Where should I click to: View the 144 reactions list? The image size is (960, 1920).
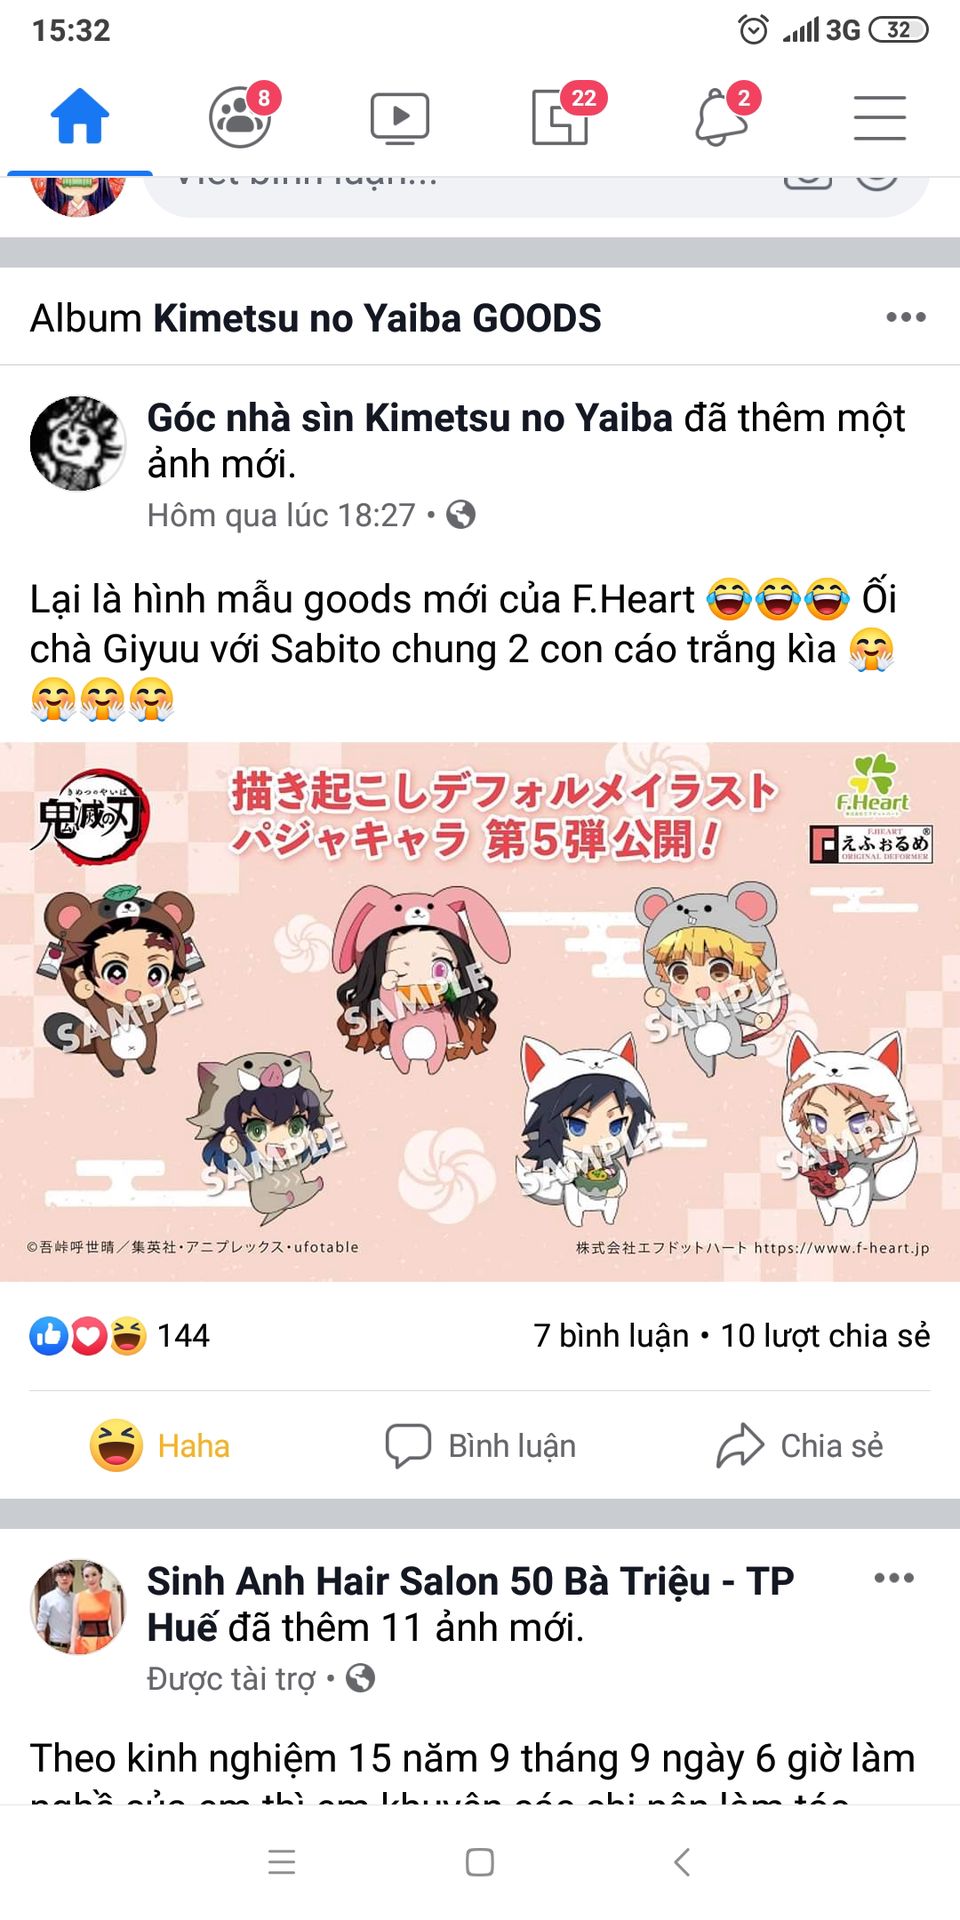pyautogui.click(x=120, y=1335)
